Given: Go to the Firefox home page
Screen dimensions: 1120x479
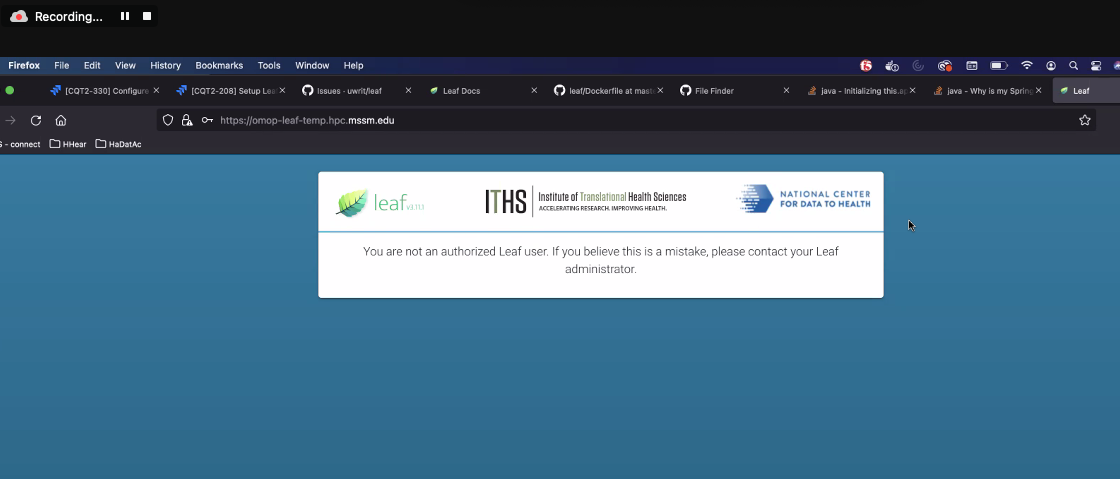Looking at the screenshot, I should pyautogui.click(x=61, y=120).
